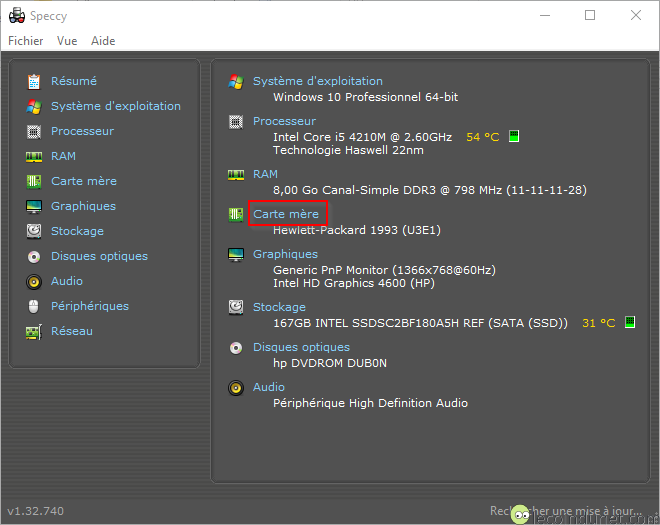This screenshot has height=525, width=660.
Task: Open Disques optiques section from sidebar
Action: pos(99,256)
